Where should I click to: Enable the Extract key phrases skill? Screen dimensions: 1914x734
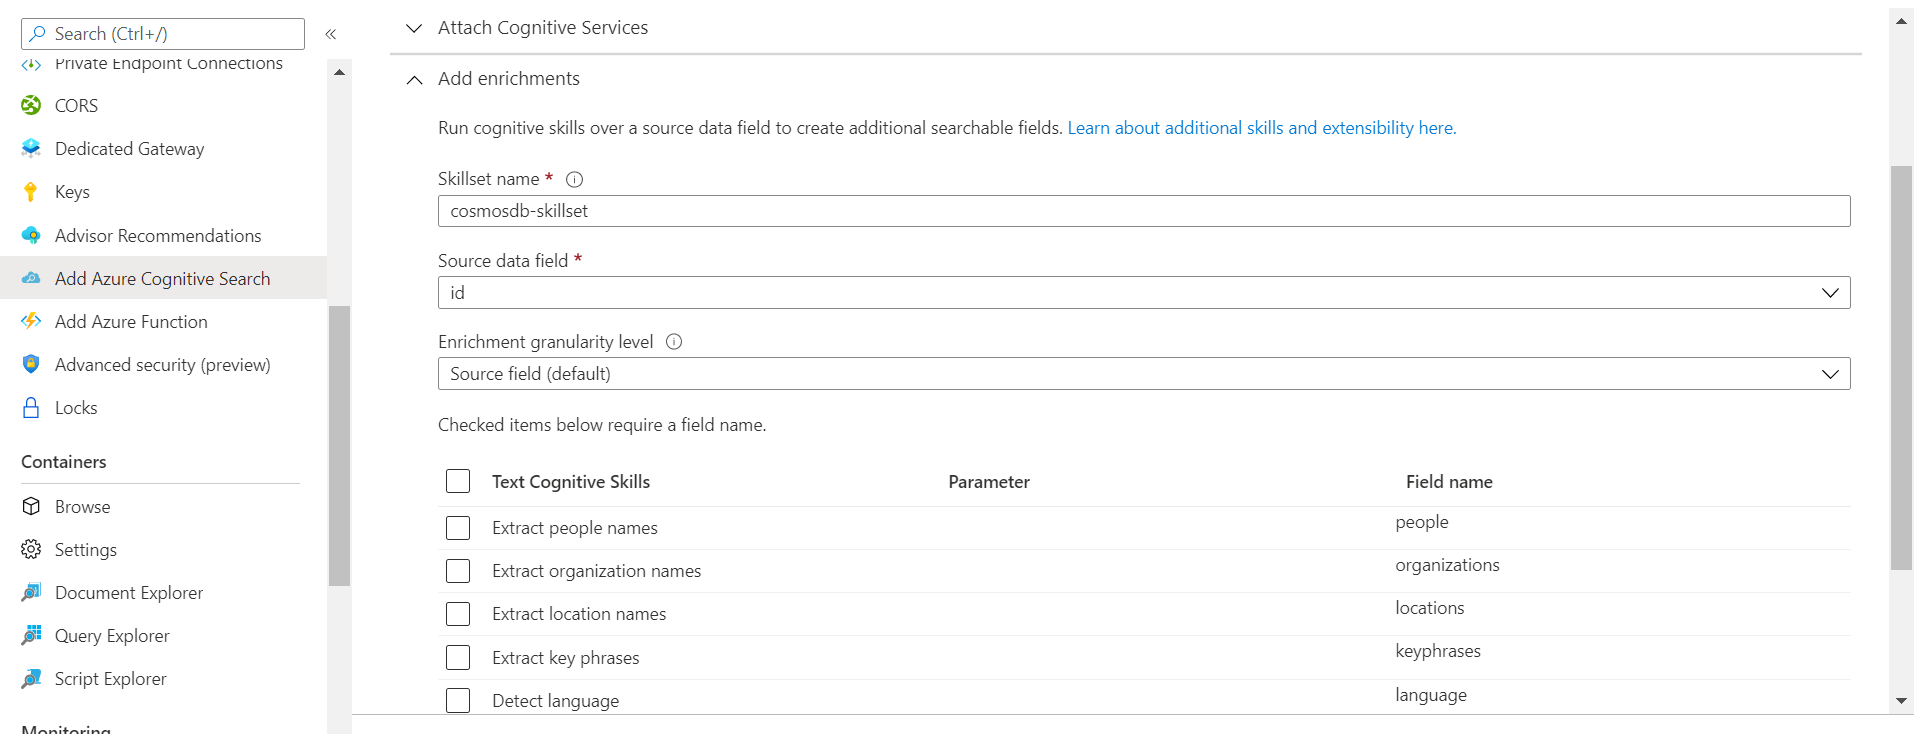pos(458,658)
